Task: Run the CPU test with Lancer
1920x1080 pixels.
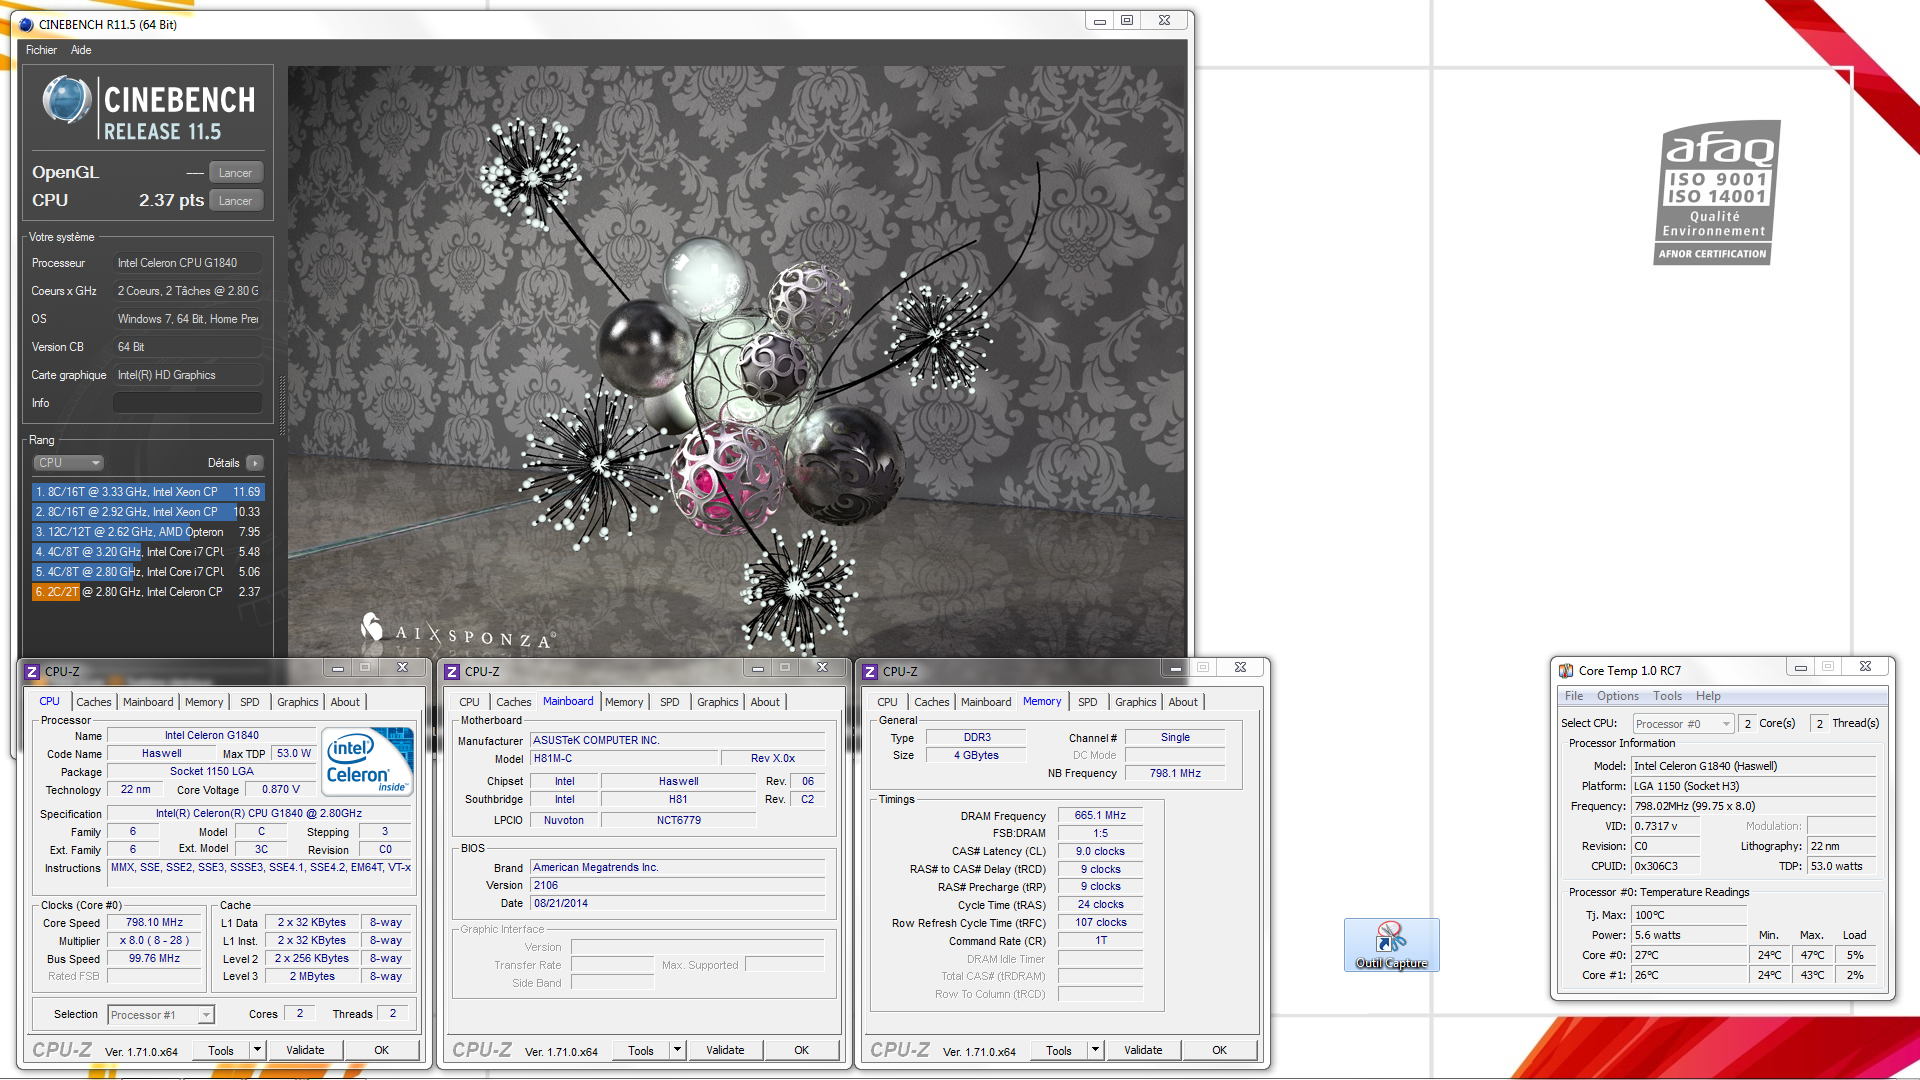Action: click(x=236, y=201)
